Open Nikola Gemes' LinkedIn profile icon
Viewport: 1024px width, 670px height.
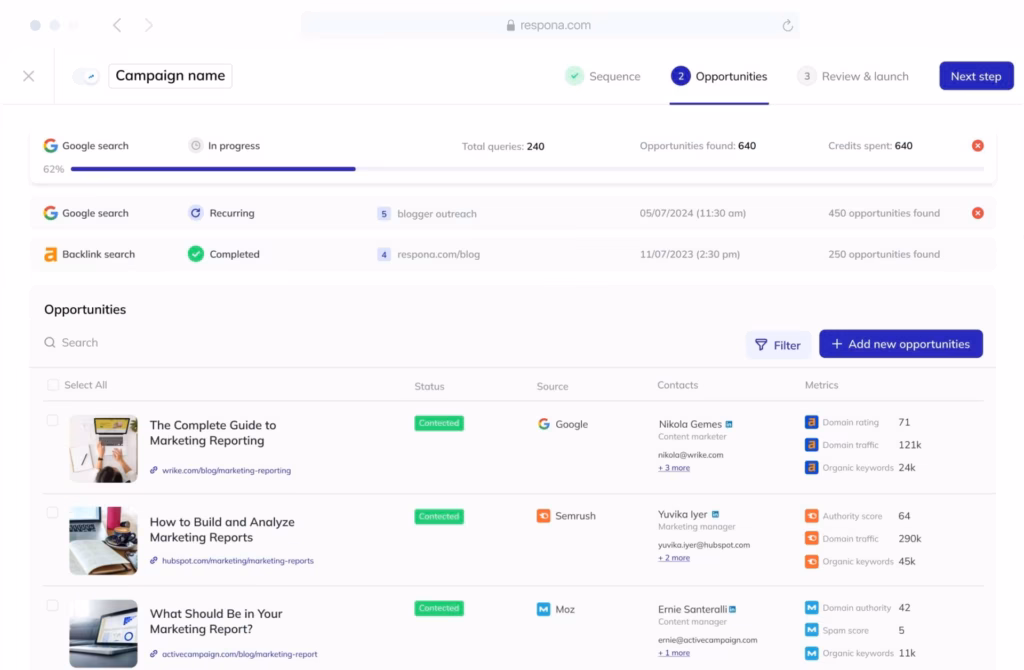tap(729, 422)
